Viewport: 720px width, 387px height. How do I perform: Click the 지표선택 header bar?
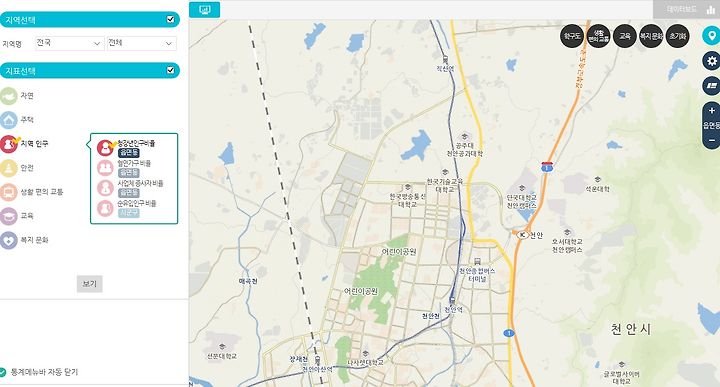(x=90, y=71)
